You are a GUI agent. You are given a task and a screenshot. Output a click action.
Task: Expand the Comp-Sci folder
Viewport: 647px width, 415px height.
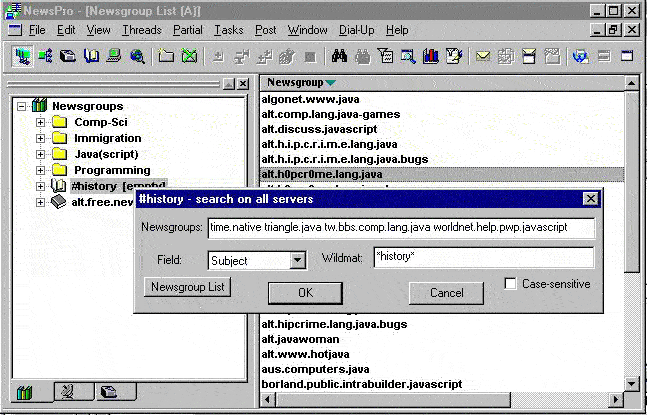point(40,123)
